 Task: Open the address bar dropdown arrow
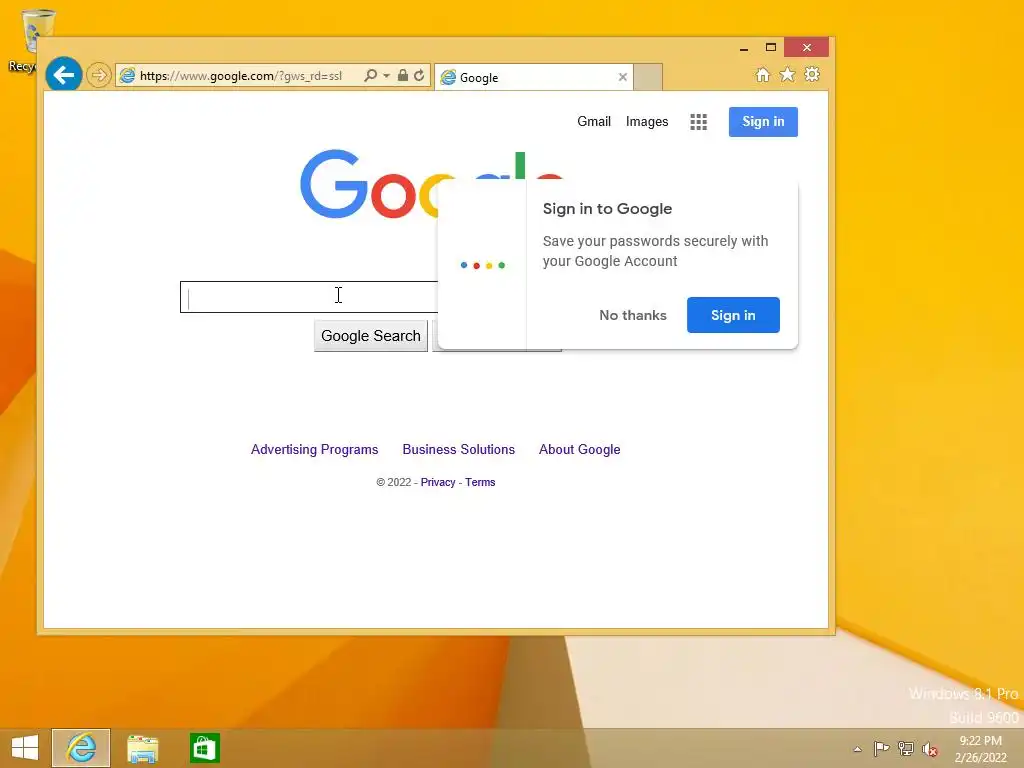(x=387, y=76)
